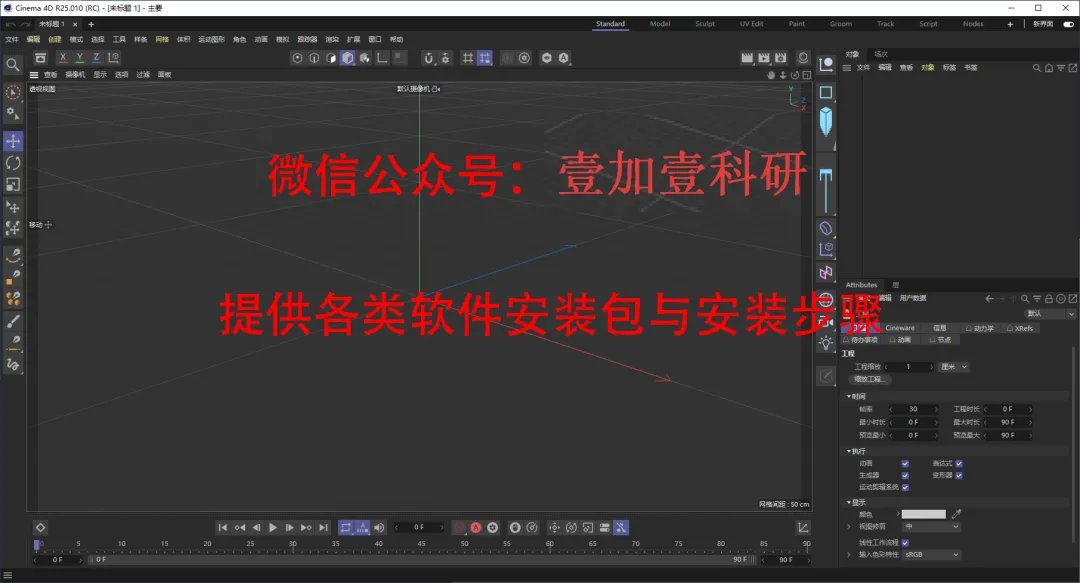Open the 渲染 menu
Screen dimensions: 1080x583
(x=332, y=39)
